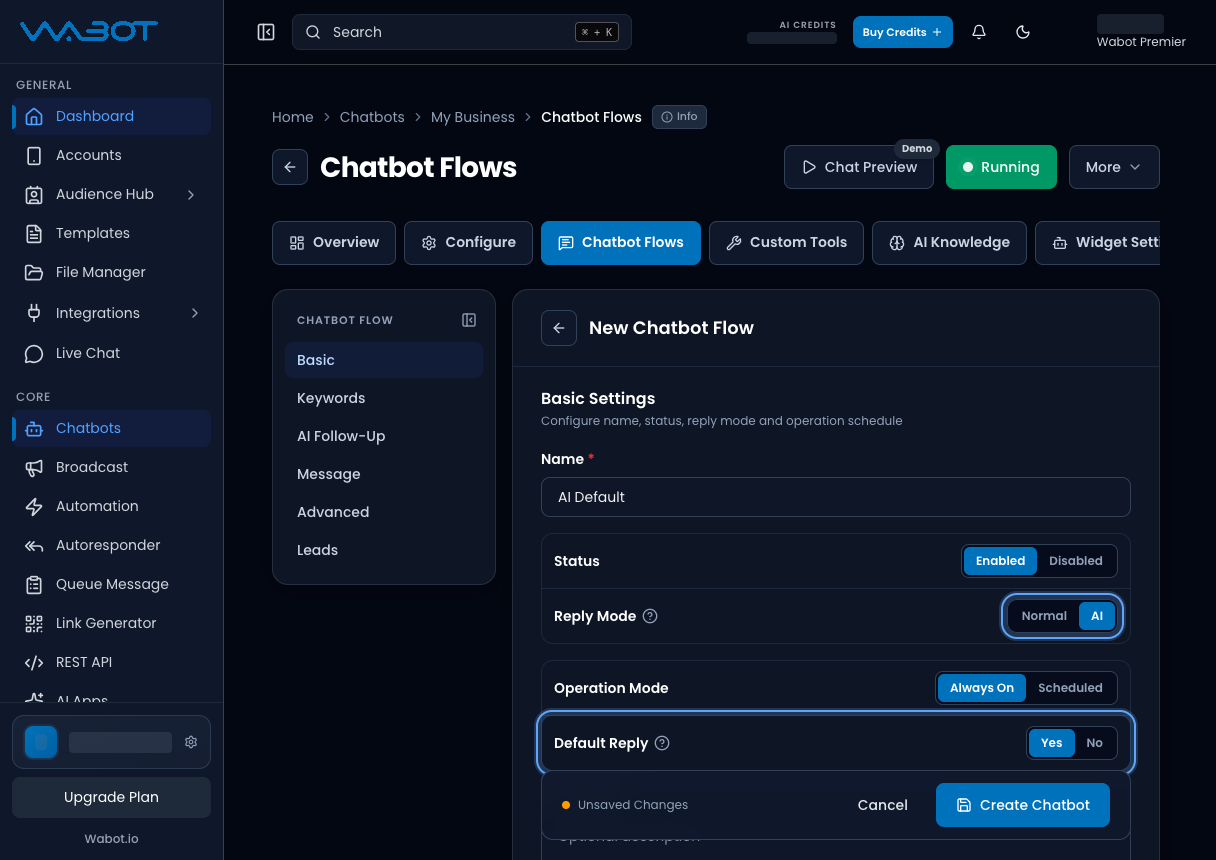Viewport: 1216px width, 860px height.
Task: Switch to dark mode moon icon
Action: pos(1023,32)
